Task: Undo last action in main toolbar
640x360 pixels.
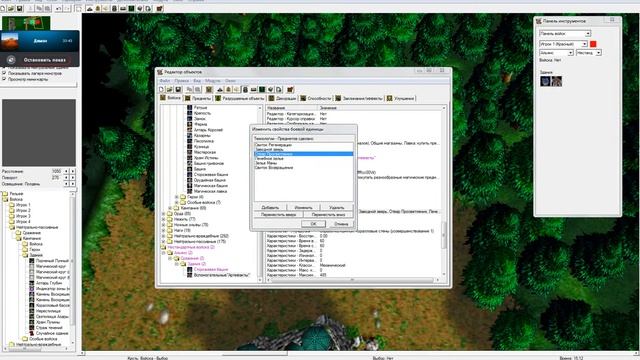Action: tap(59, 8)
